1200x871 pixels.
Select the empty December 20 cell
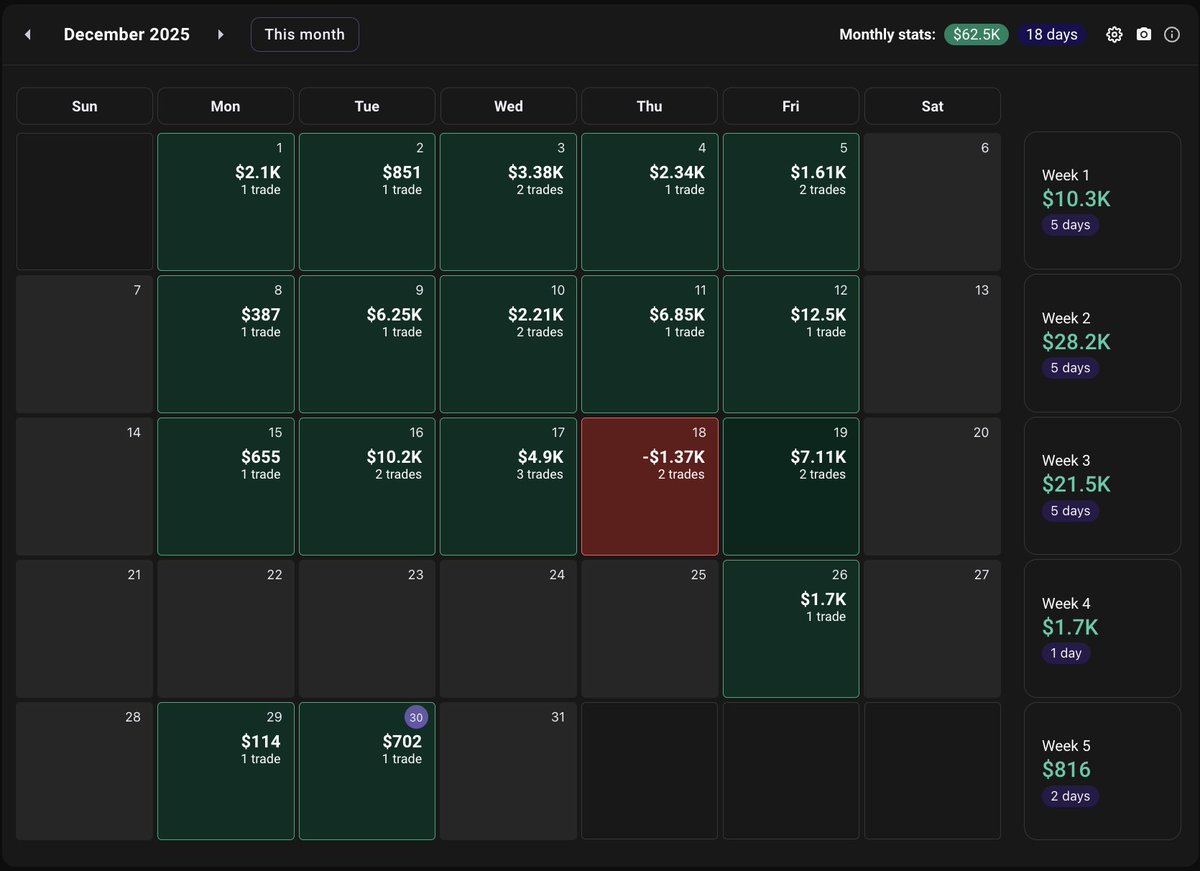pos(932,487)
